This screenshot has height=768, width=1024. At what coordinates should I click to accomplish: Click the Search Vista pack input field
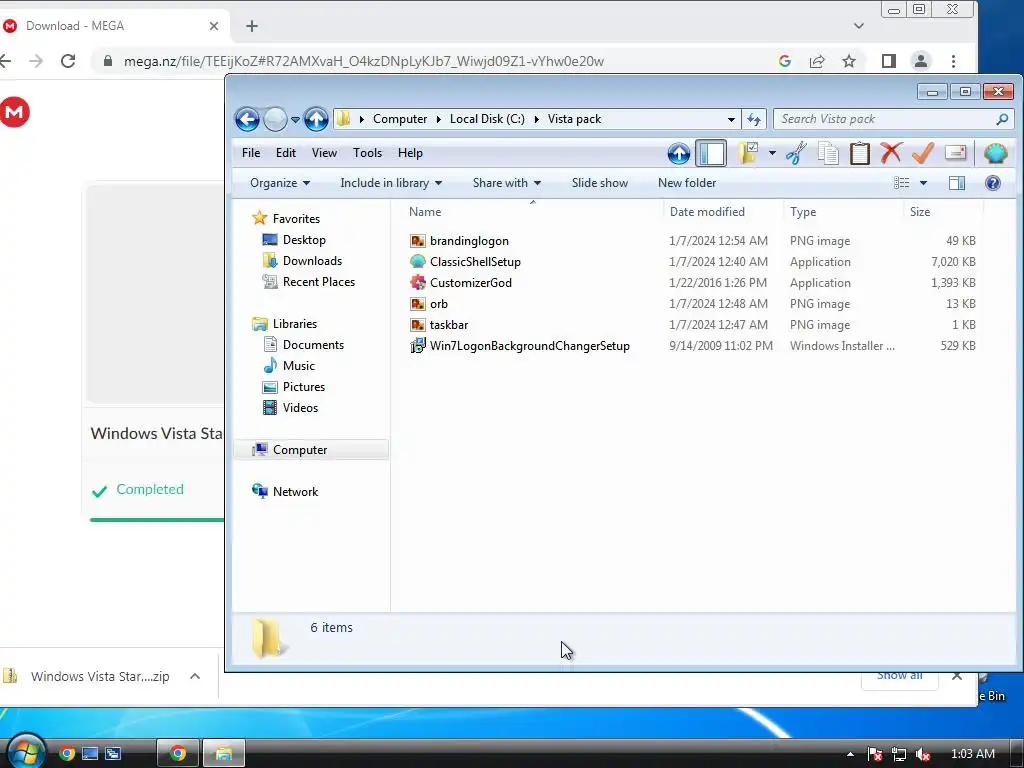point(893,119)
